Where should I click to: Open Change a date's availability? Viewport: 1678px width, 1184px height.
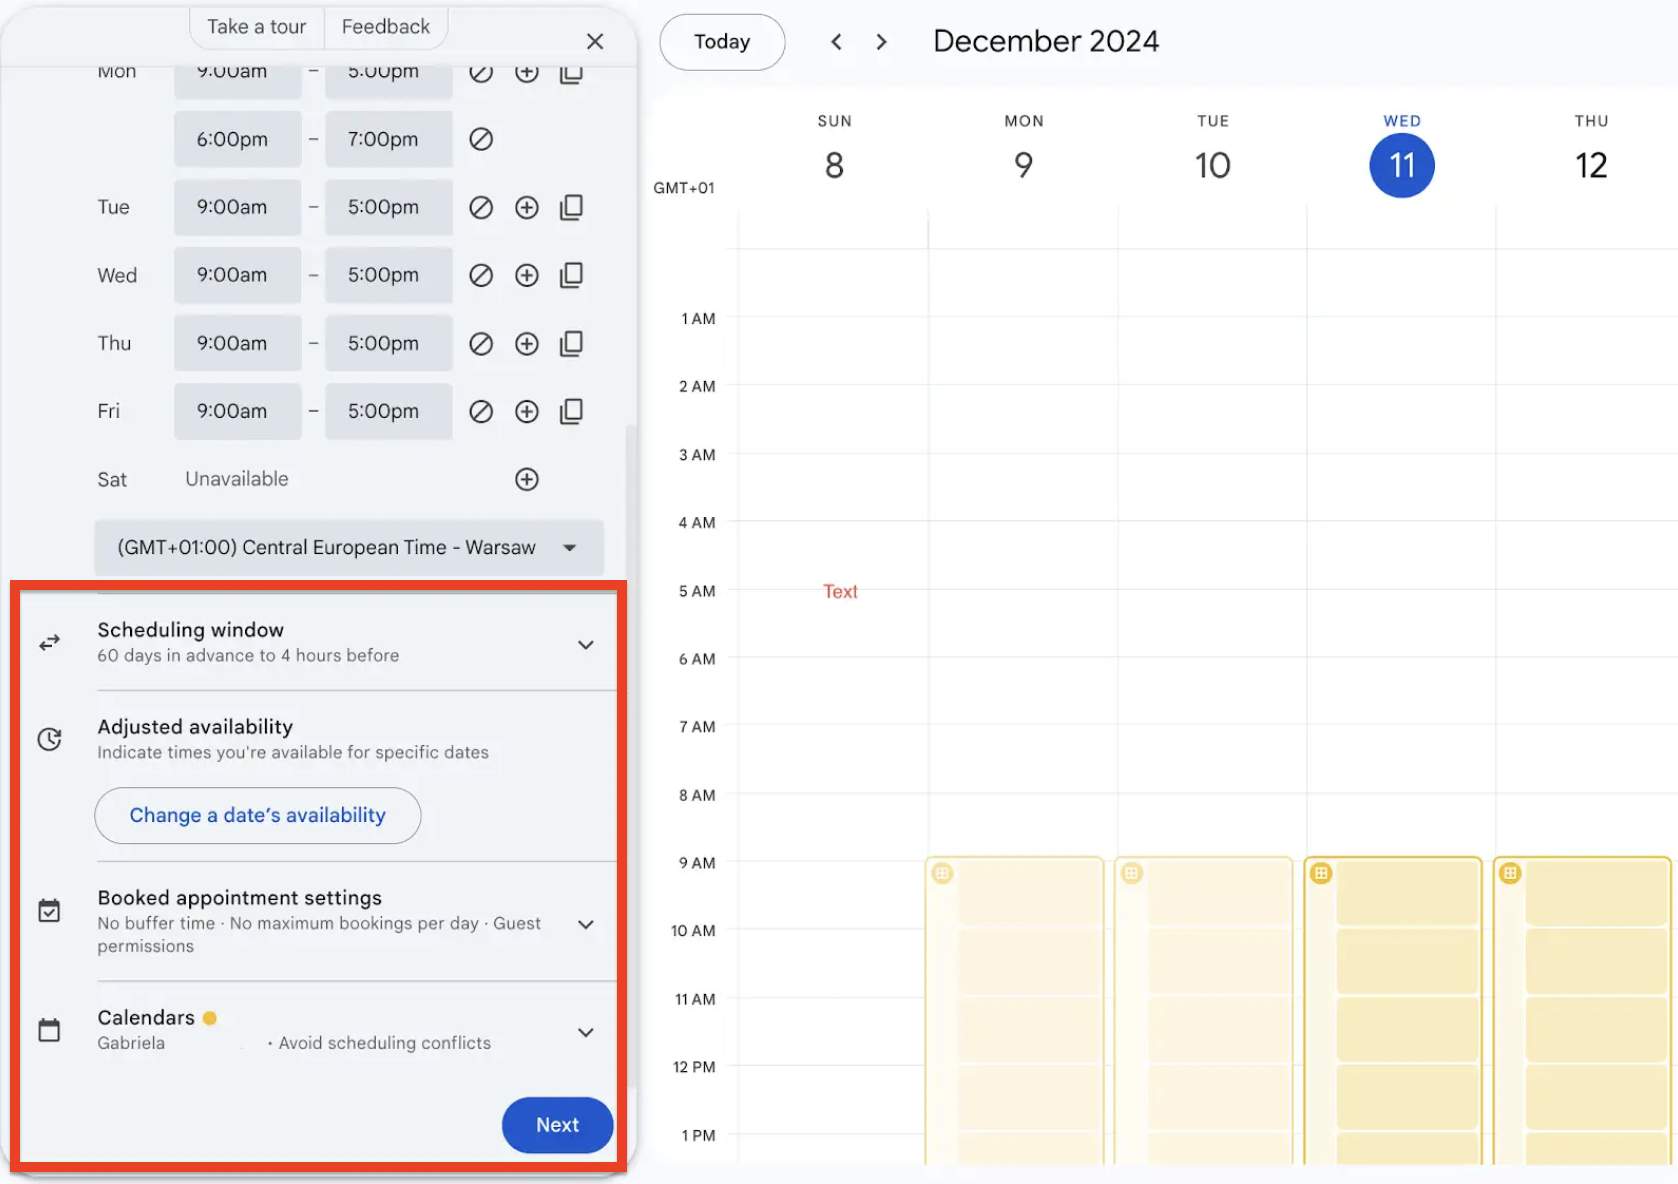point(257,815)
